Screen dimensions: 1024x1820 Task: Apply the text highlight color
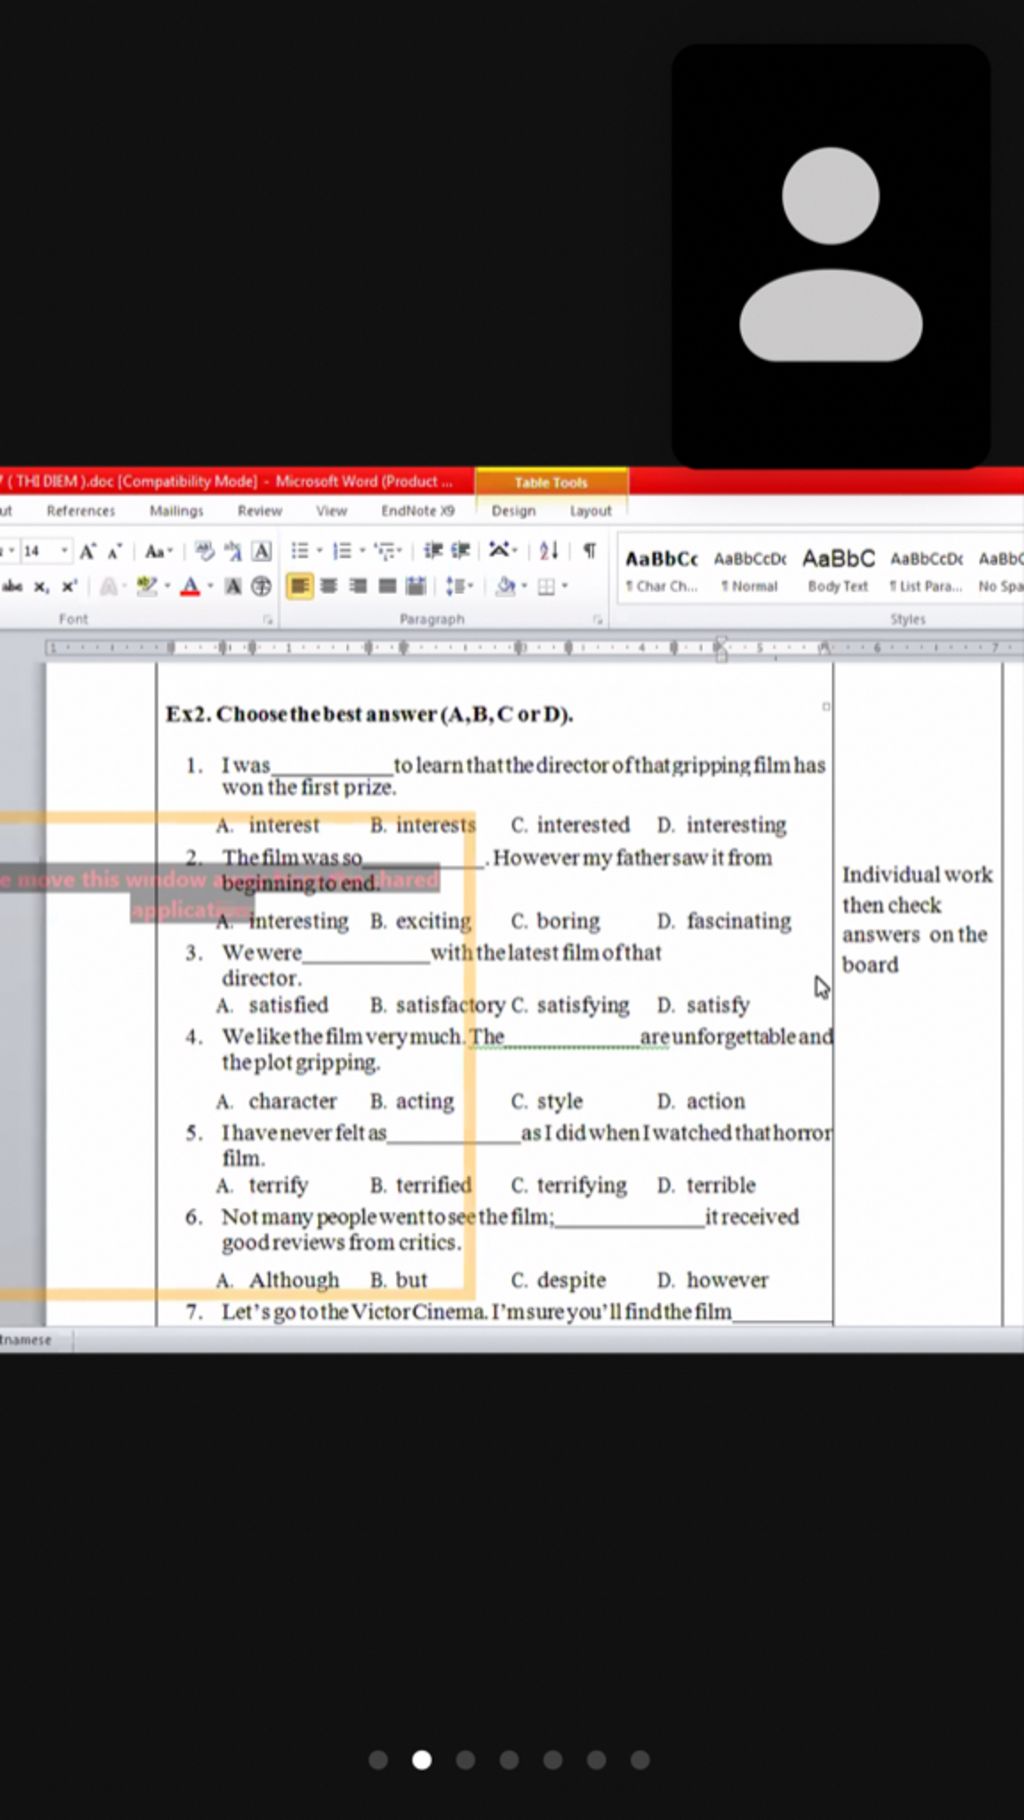point(147,587)
